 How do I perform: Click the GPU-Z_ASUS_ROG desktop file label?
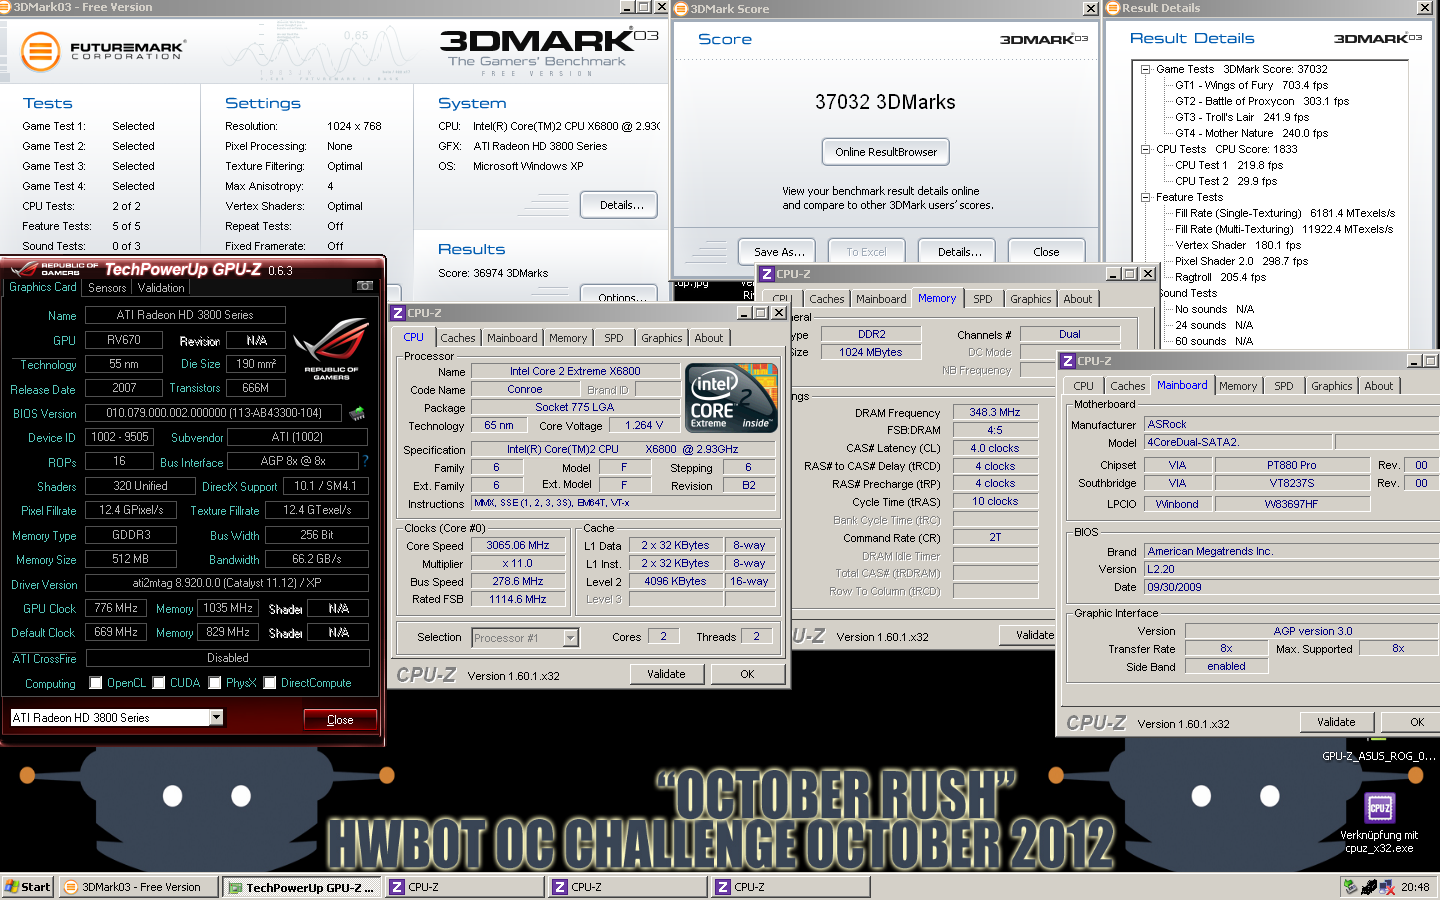pyautogui.click(x=1378, y=756)
